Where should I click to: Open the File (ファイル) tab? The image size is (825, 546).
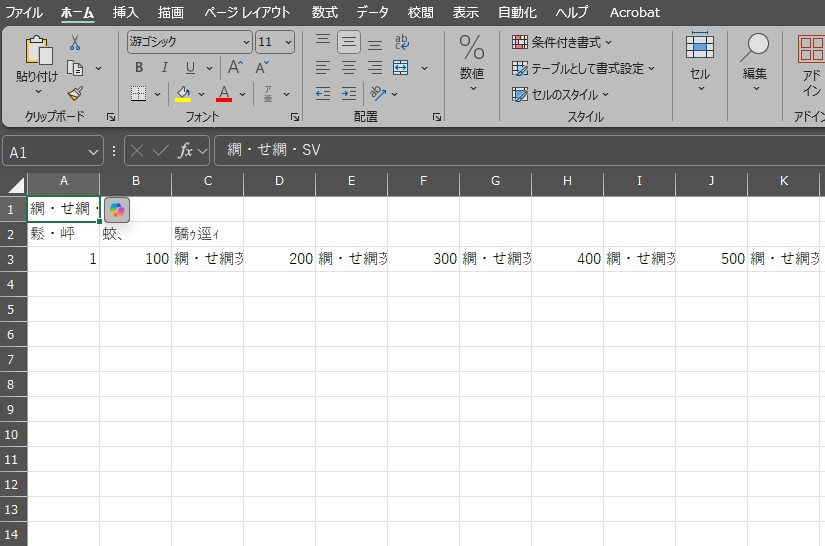click(x=24, y=12)
